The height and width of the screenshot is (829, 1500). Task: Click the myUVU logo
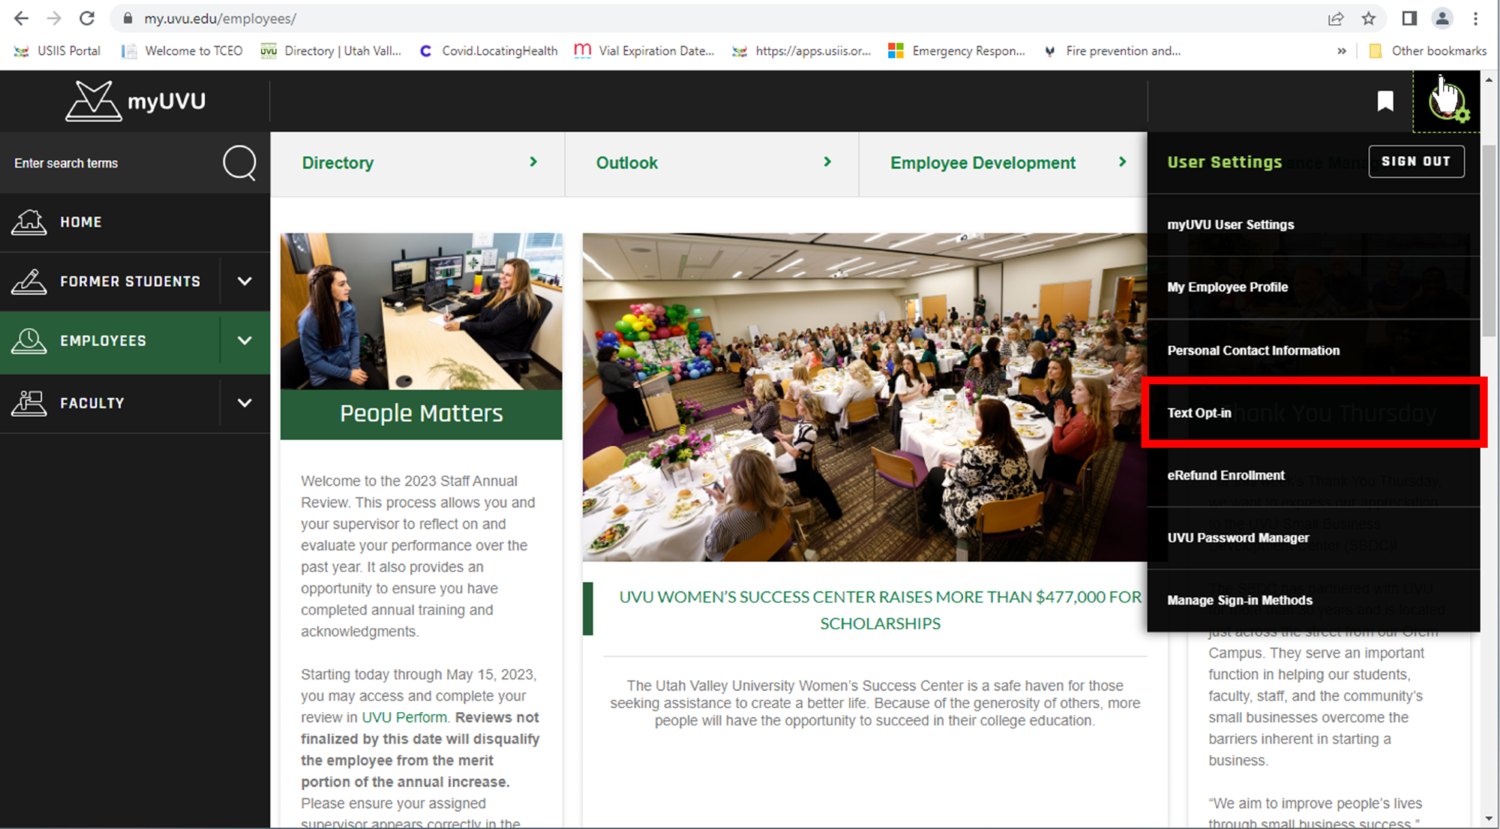[135, 101]
